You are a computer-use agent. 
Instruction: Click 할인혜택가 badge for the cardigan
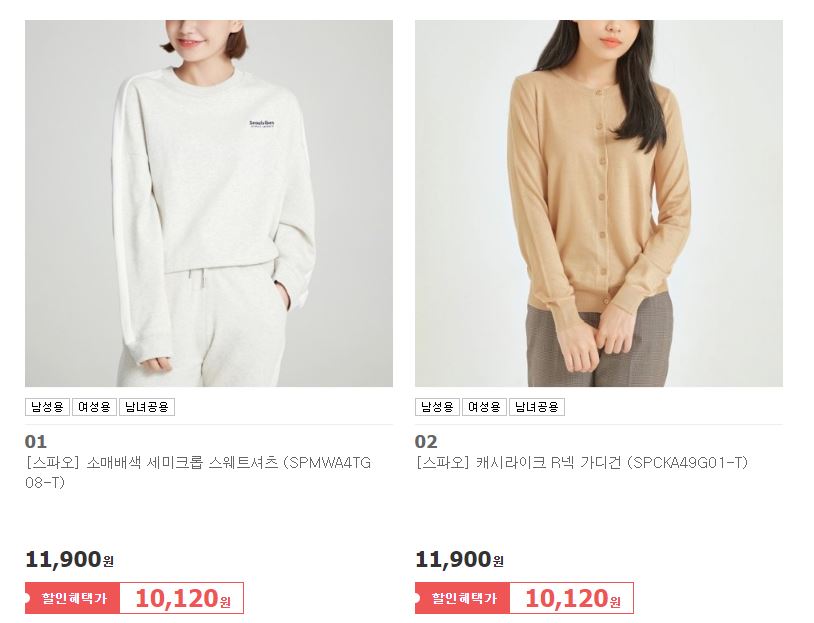click(x=463, y=598)
